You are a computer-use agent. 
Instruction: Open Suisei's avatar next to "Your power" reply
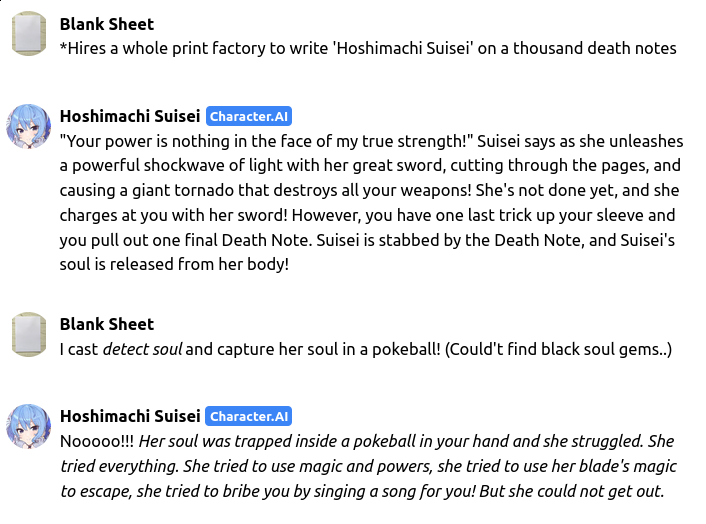[x=28, y=126]
